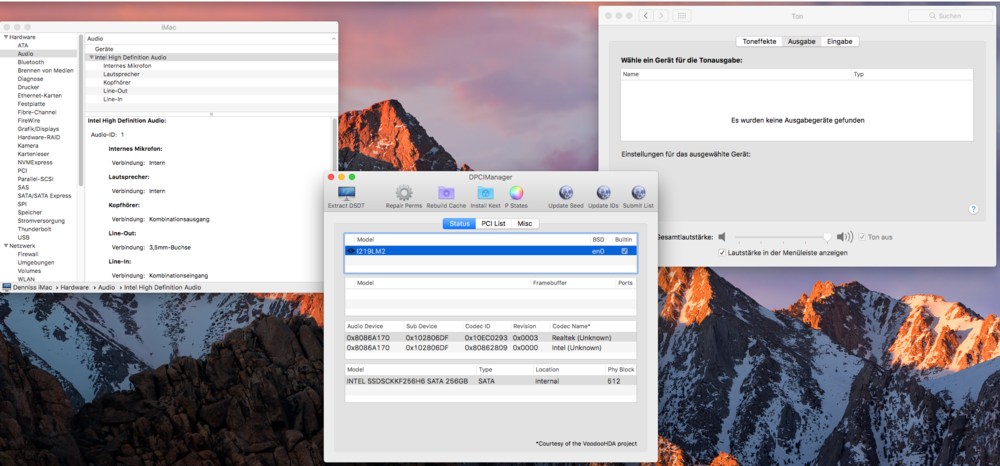This screenshot has width=1000, height=466.
Task: Click Submit List globe icon
Action: (x=638, y=193)
